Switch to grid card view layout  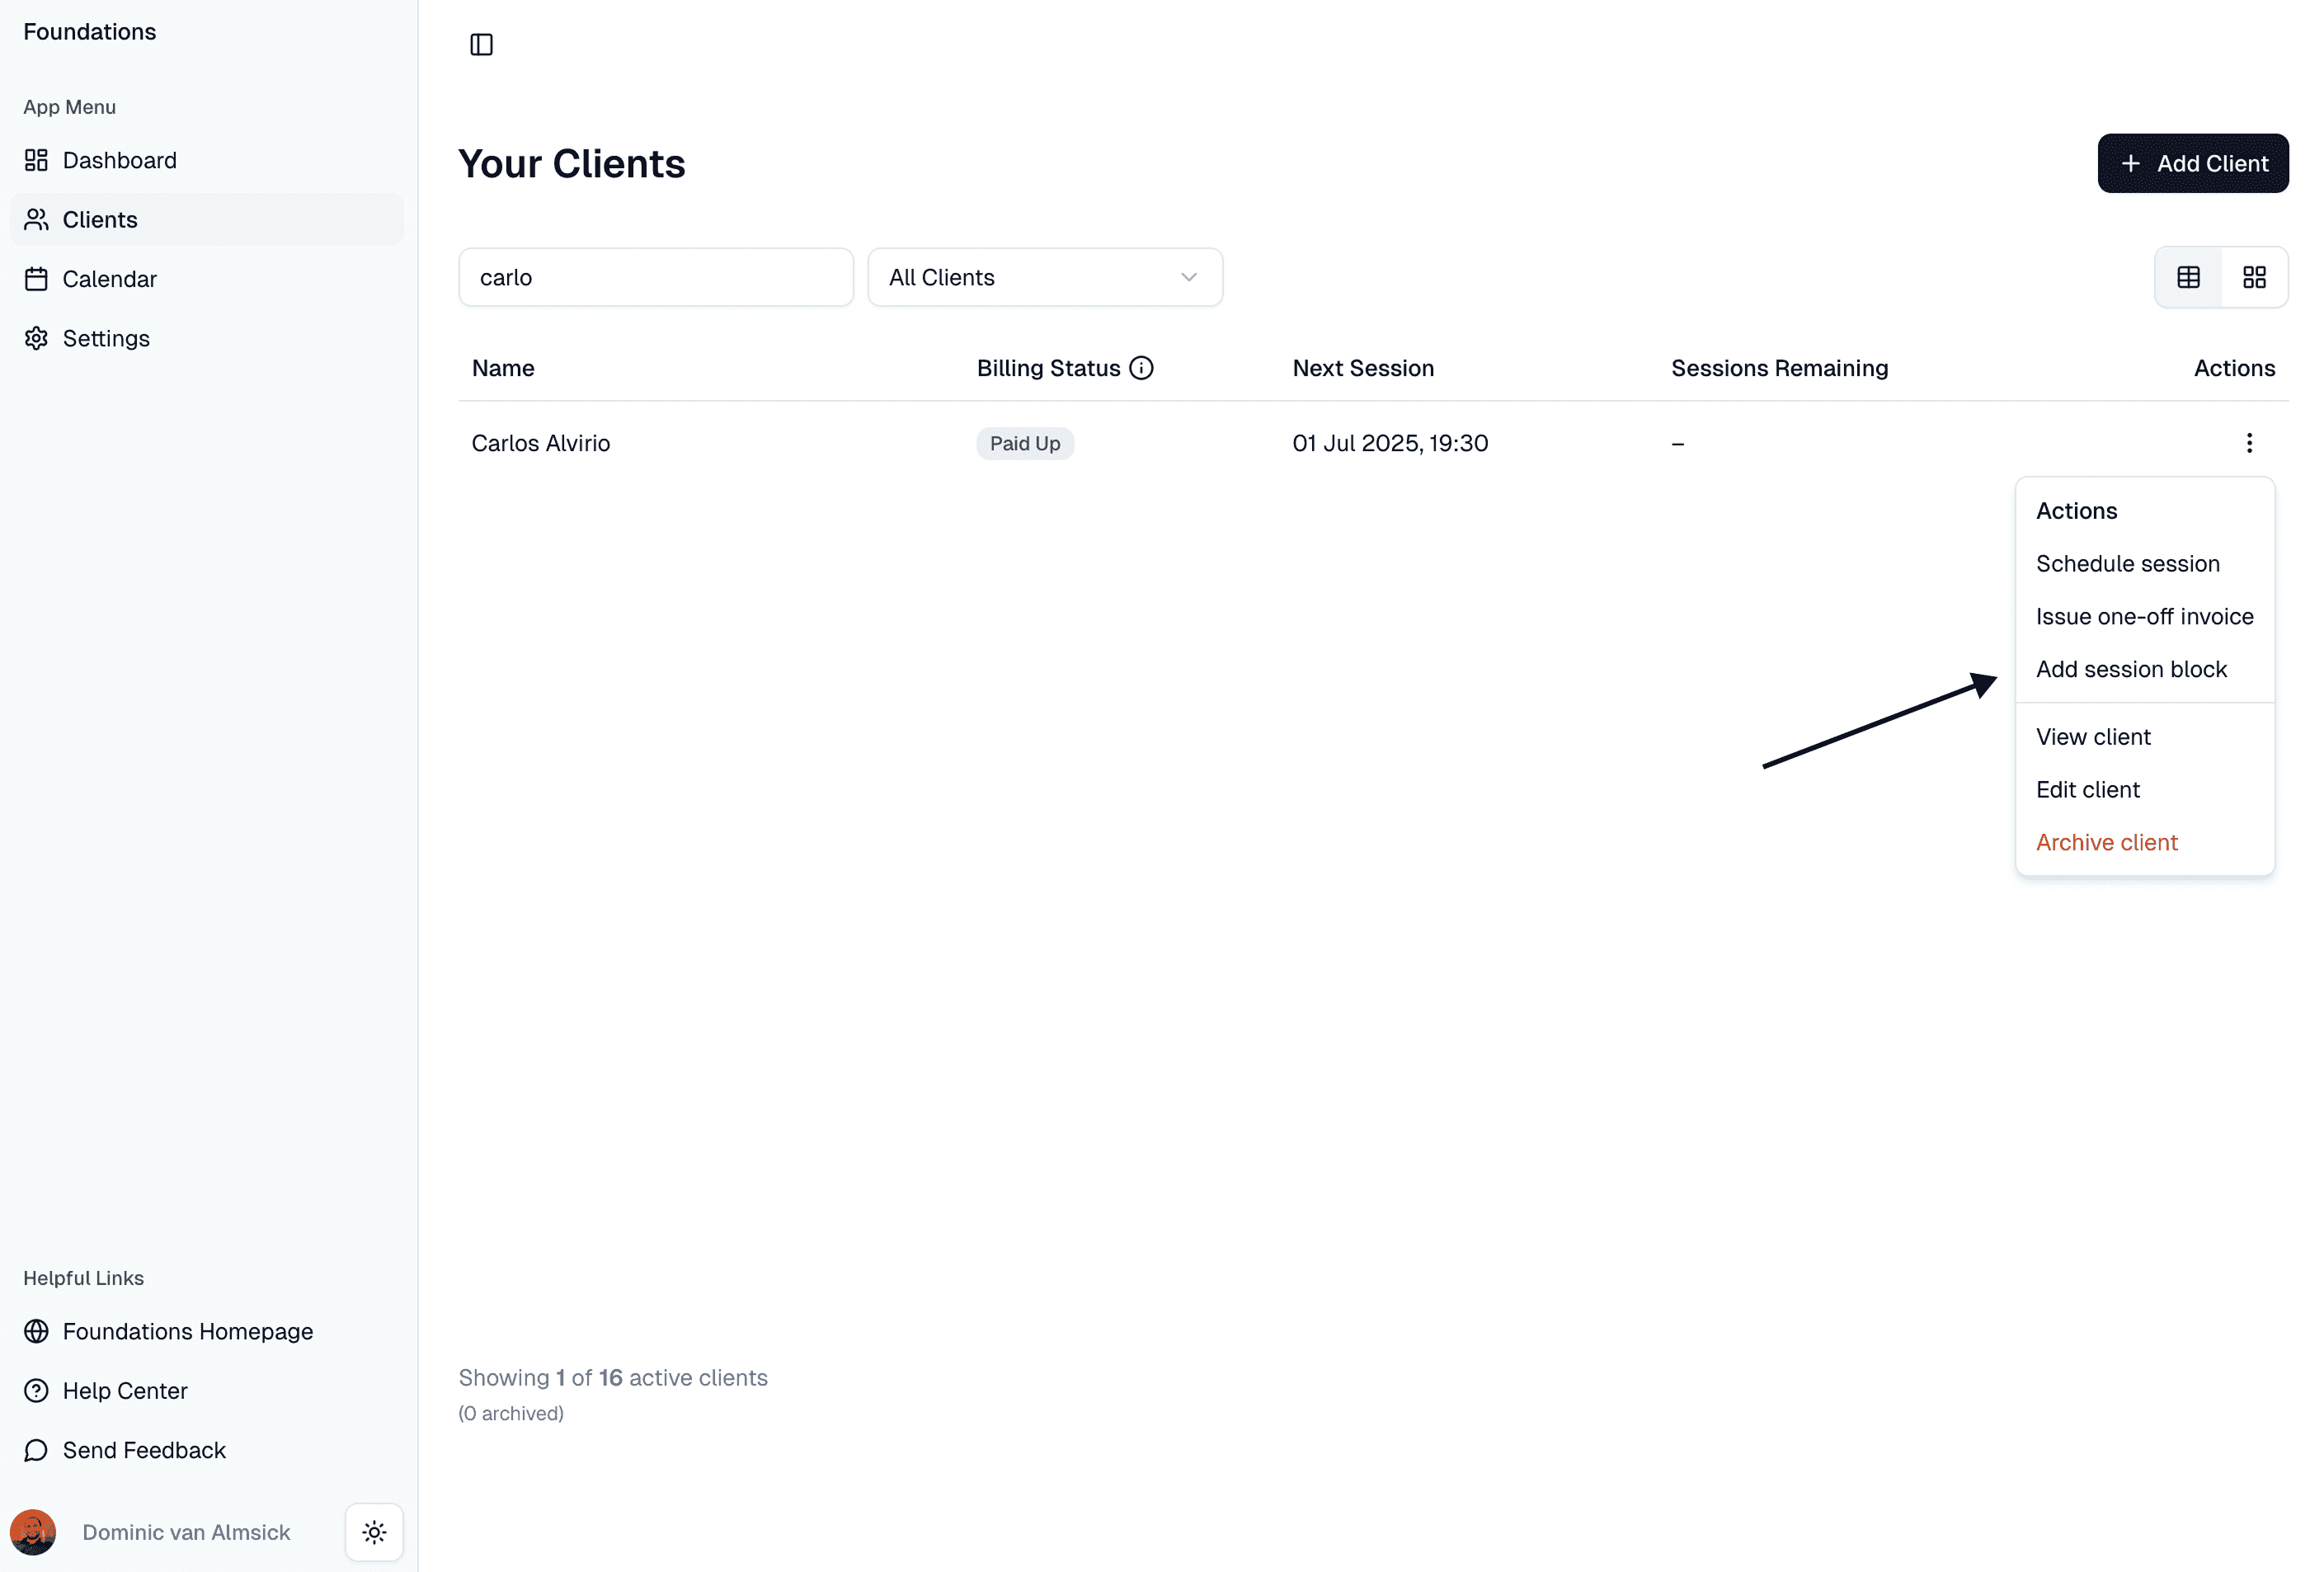click(2254, 277)
